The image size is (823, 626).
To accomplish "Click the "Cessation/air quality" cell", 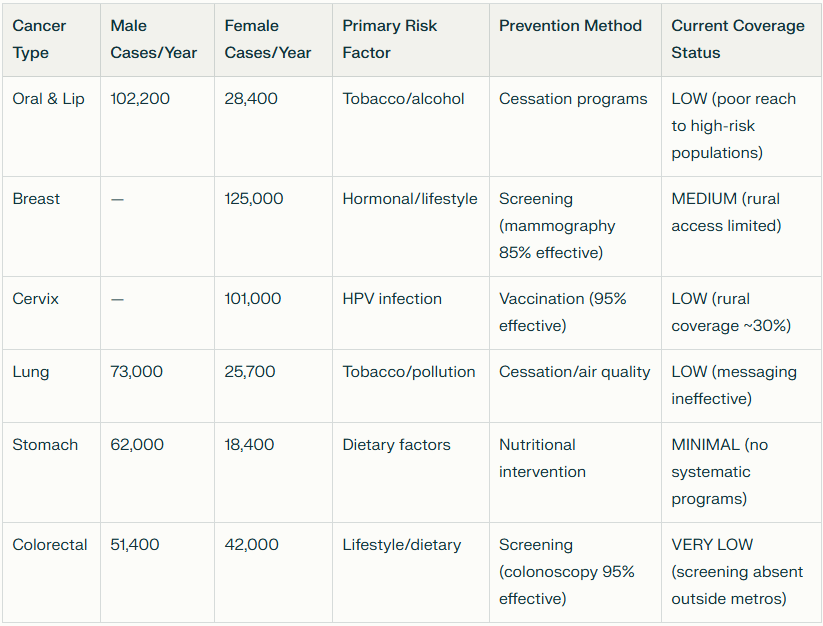I will click(575, 372).
